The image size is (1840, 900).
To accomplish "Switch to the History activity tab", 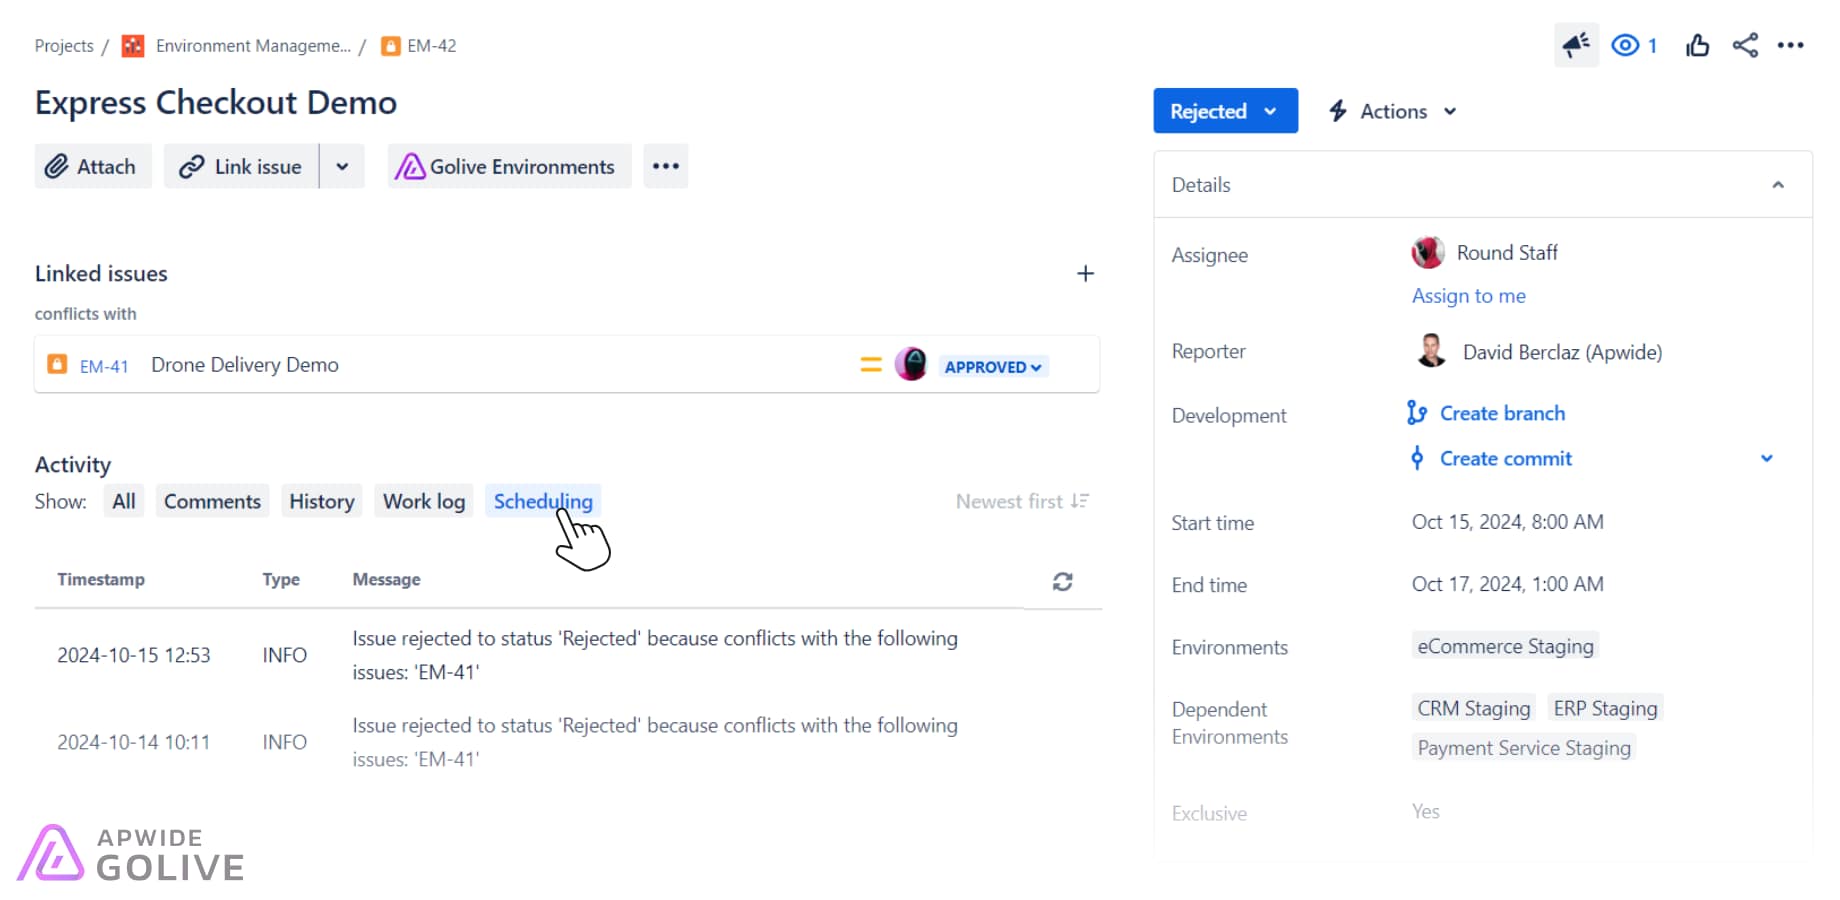I will pyautogui.click(x=321, y=501).
